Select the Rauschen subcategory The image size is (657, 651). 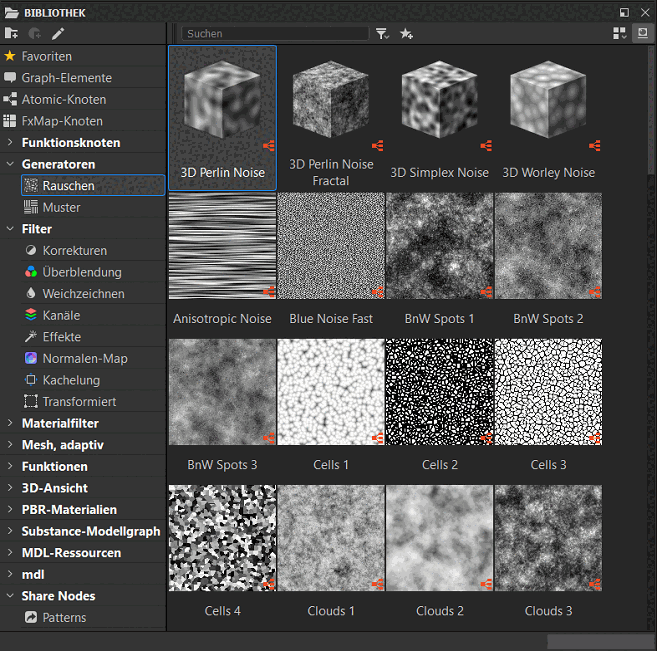point(93,186)
